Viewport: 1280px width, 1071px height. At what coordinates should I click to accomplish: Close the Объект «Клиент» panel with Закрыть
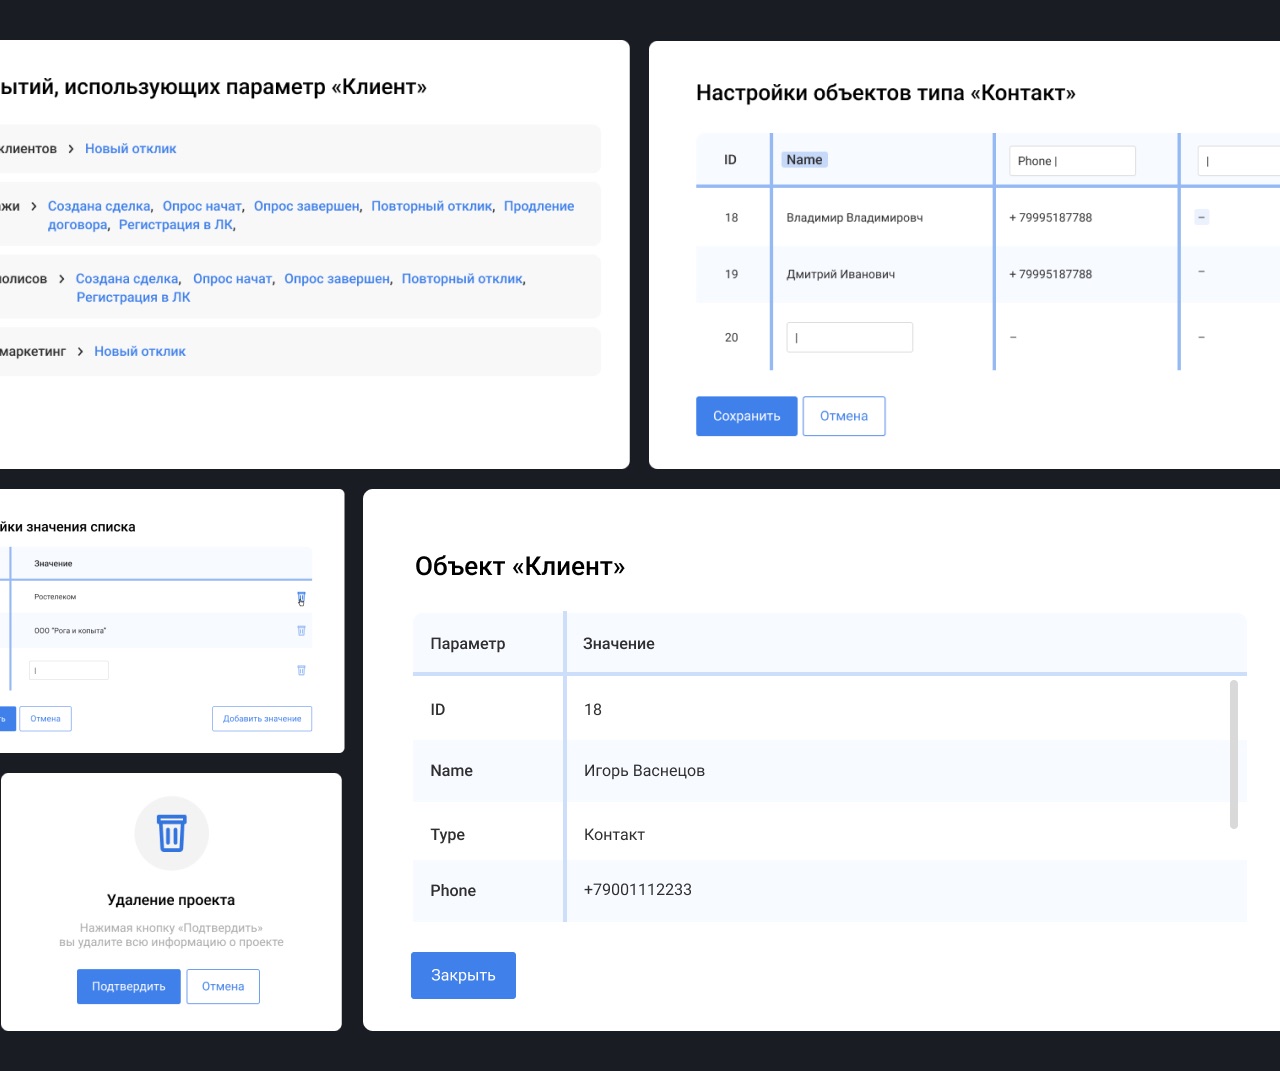pos(463,975)
